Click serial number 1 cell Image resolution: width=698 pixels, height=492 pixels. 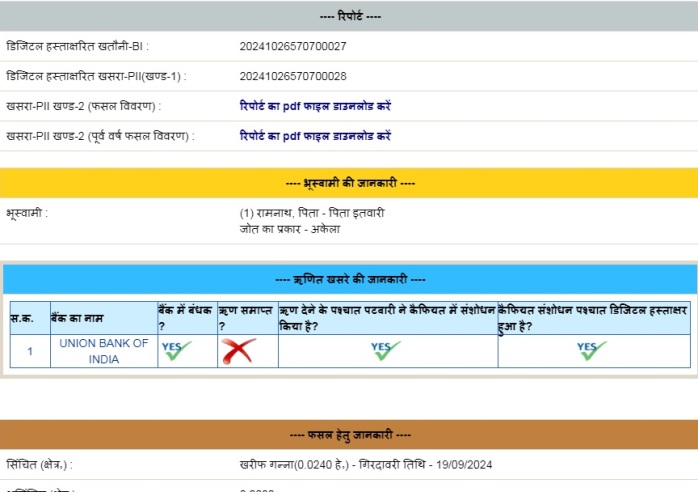(x=30, y=351)
